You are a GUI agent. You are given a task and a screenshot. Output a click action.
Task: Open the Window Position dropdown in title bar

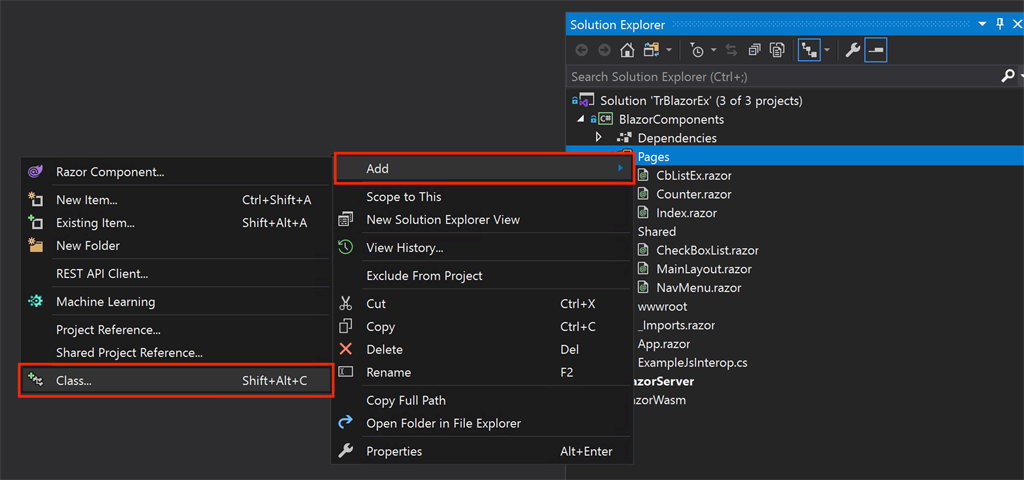tap(982, 25)
